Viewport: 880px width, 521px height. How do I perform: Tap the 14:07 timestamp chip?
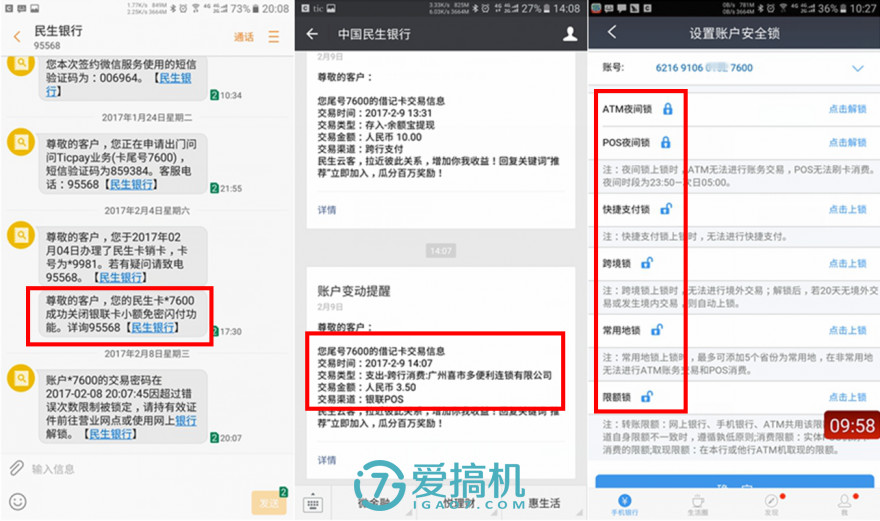[441, 250]
